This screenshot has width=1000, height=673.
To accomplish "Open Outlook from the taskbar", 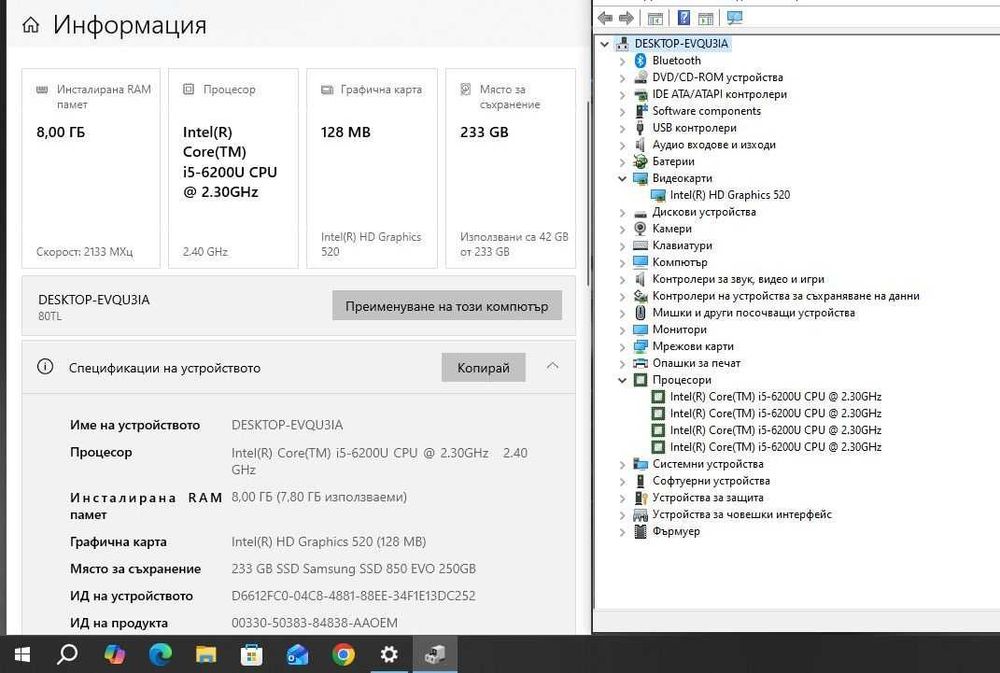I will coord(297,655).
